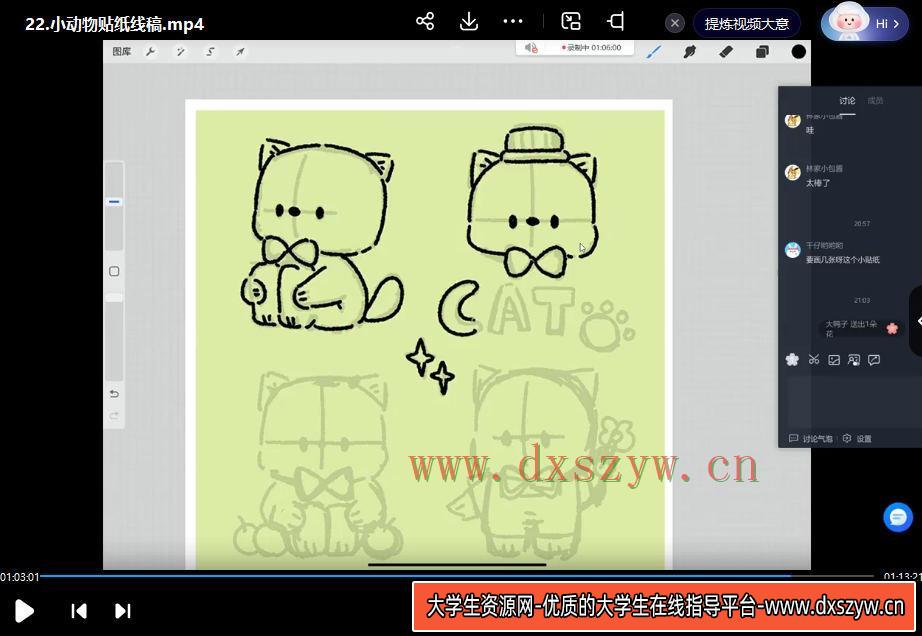This screenshot has width=922, height=636.
Task: Click the 太棒了 chat message
Action: pos(818,183)
